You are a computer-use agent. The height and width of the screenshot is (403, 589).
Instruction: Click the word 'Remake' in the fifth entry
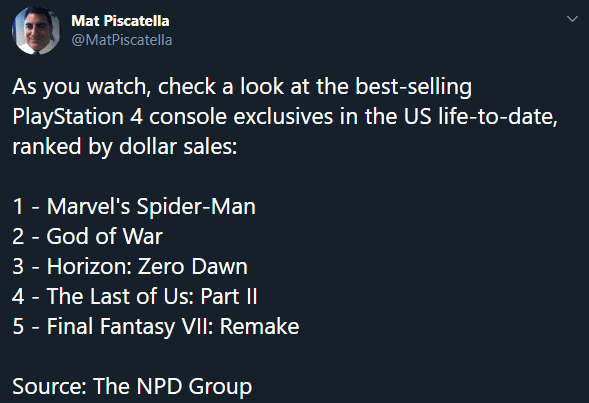(260, 326)
